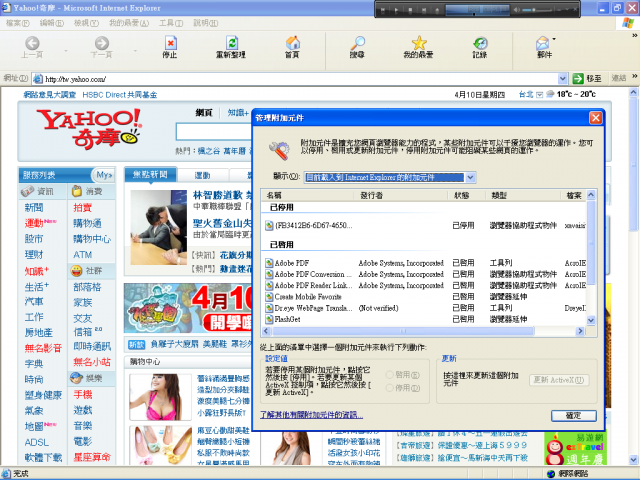Open the Favorites star toolbar icon
Viewport: 640px width, 480px height.
tap(419, 42)
